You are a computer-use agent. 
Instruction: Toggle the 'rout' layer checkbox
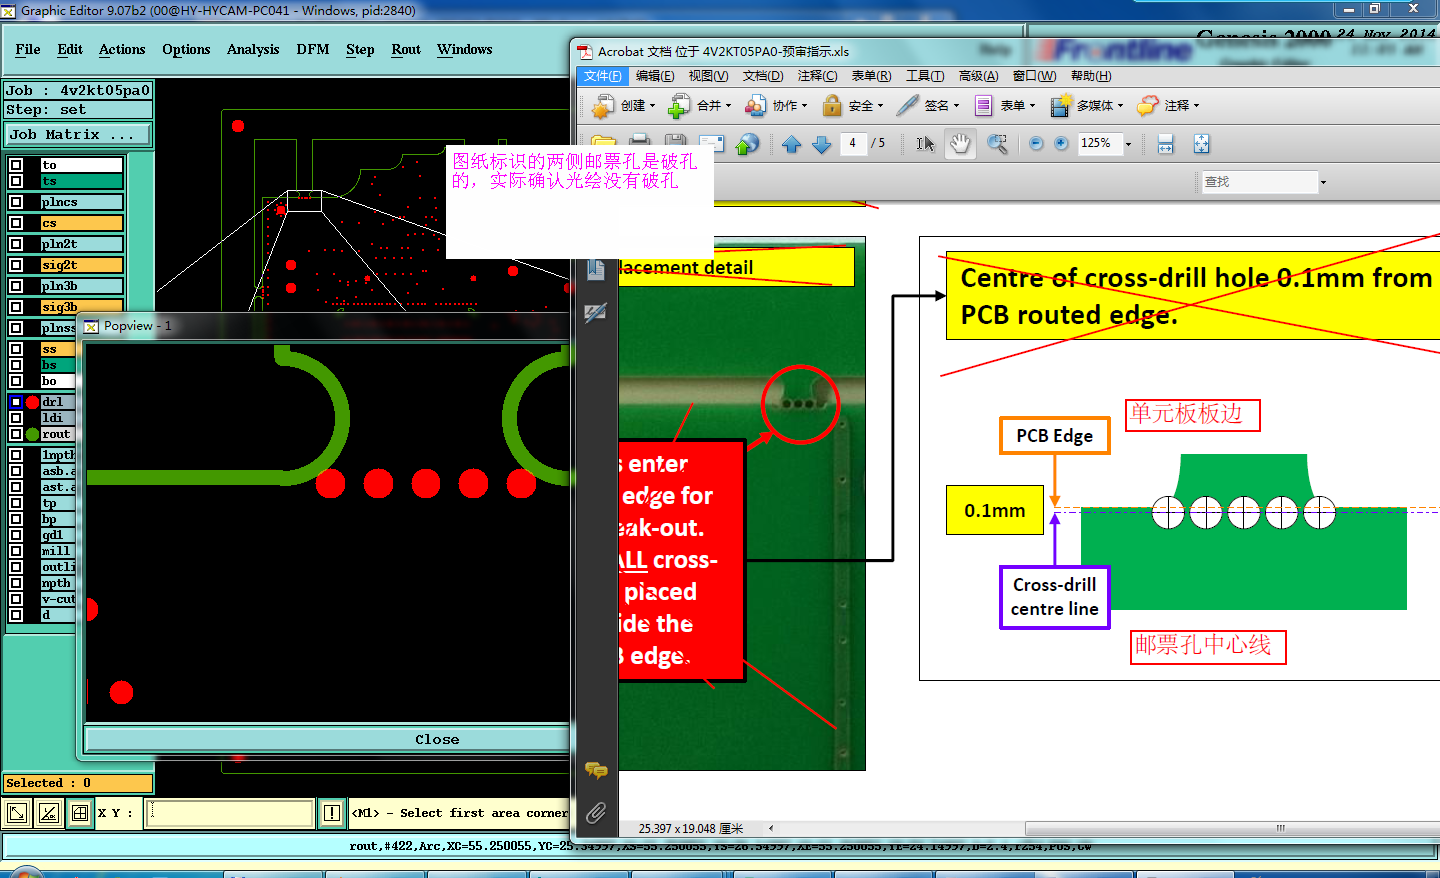pyautogui.click(x=16, y=434)
